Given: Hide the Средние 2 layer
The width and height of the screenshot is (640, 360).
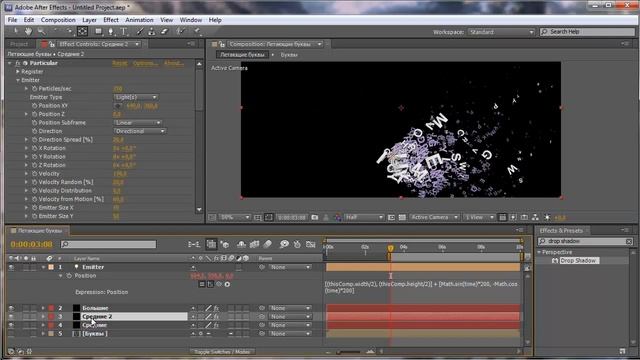Looking at the screenshot, I should pyautogui.click(x=11, y=317).
